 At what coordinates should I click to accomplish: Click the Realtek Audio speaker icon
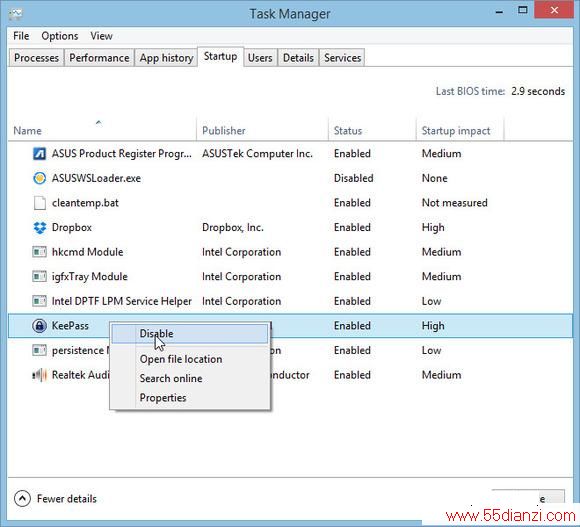pos(40,375)
